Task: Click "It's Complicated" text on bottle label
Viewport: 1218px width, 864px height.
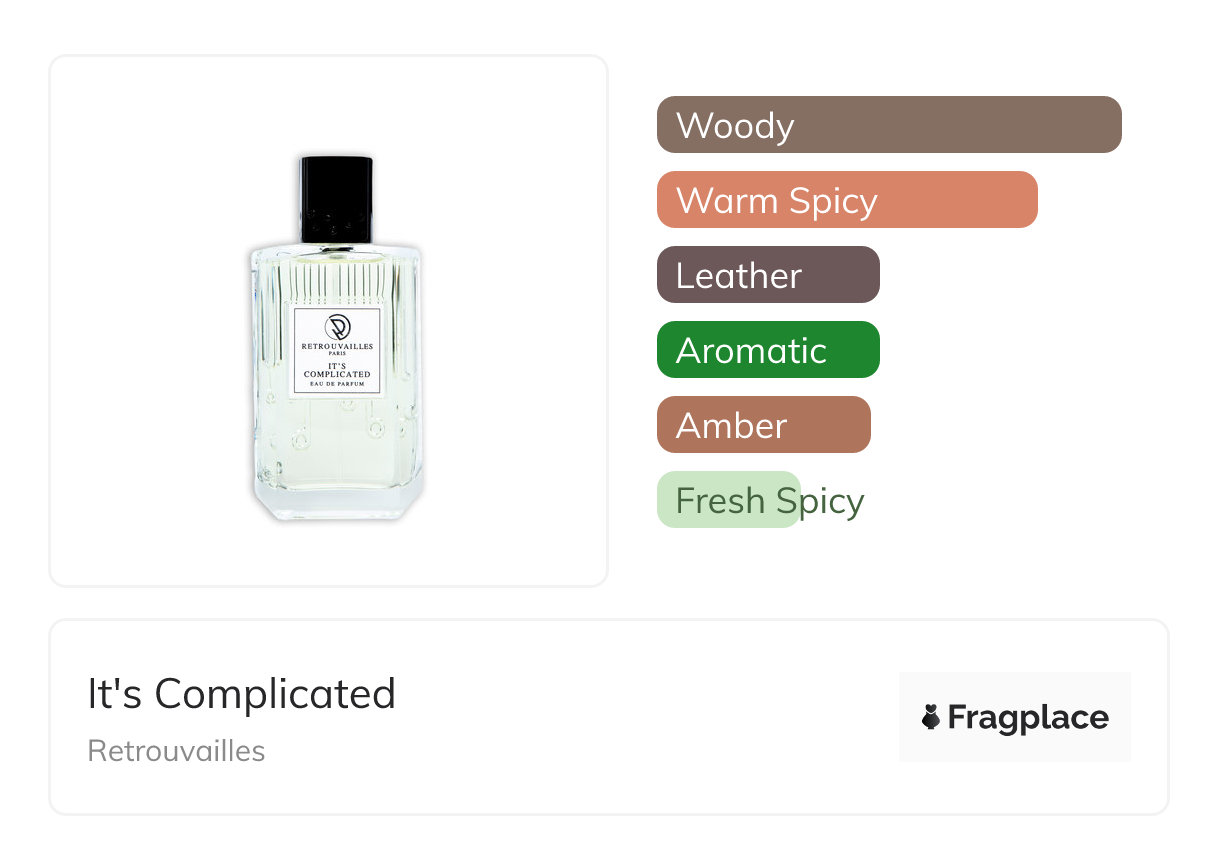Action: (x=337, y=370)
